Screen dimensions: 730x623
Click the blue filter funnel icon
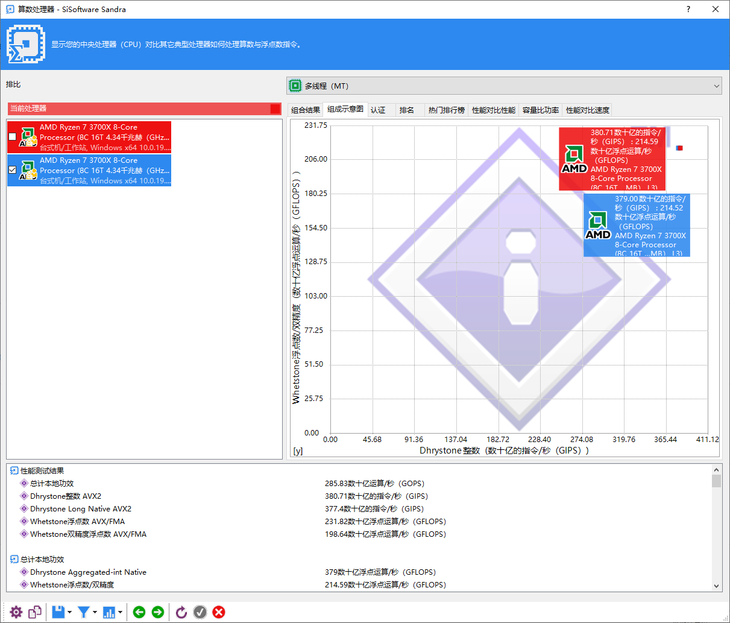83,612
